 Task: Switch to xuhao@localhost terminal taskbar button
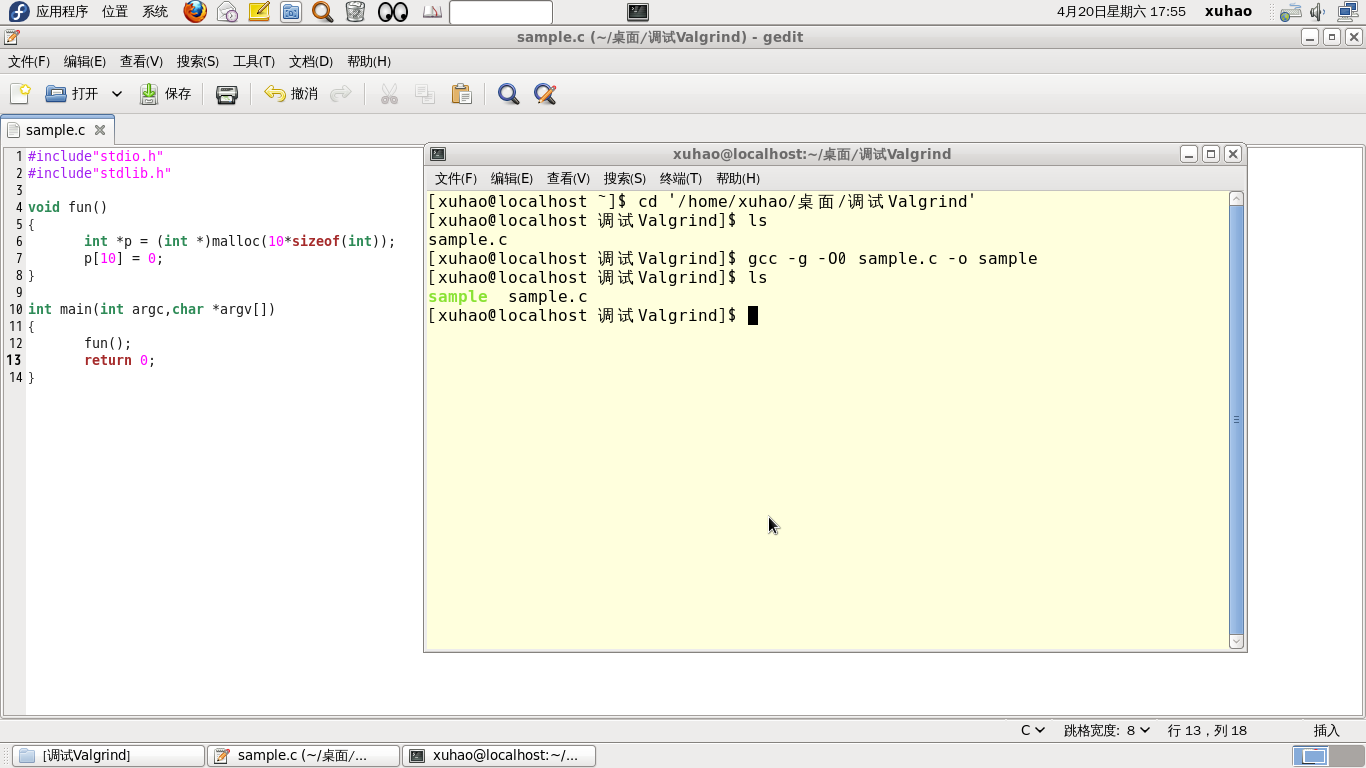pos(499,755)
